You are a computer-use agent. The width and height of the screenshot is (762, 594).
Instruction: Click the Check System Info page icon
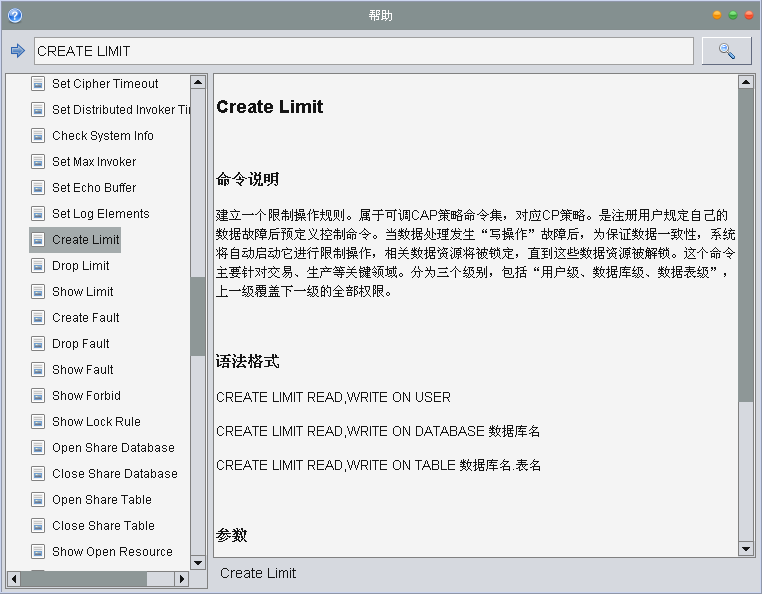pyautogui.click(x=38, y=136)
